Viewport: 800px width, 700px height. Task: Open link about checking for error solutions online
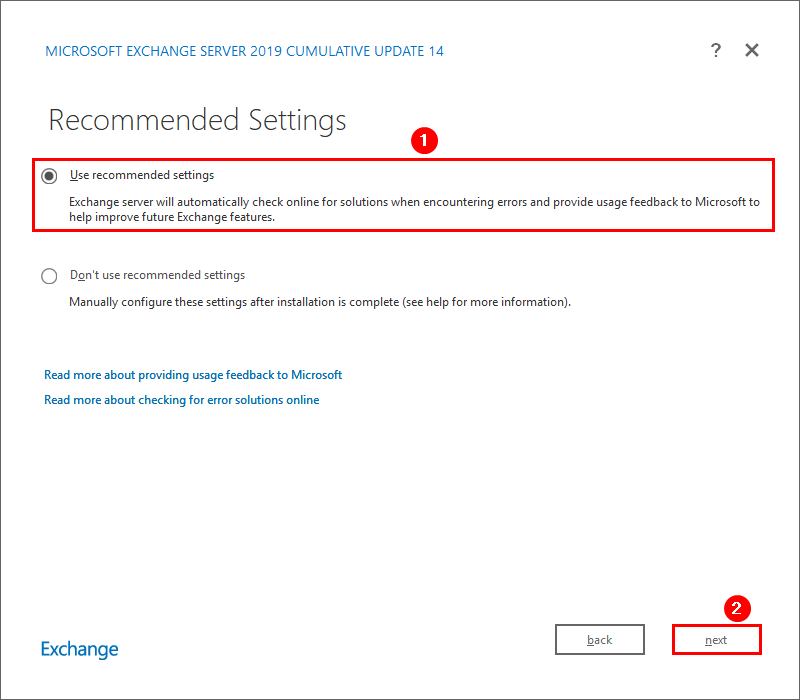click(182, 400)
